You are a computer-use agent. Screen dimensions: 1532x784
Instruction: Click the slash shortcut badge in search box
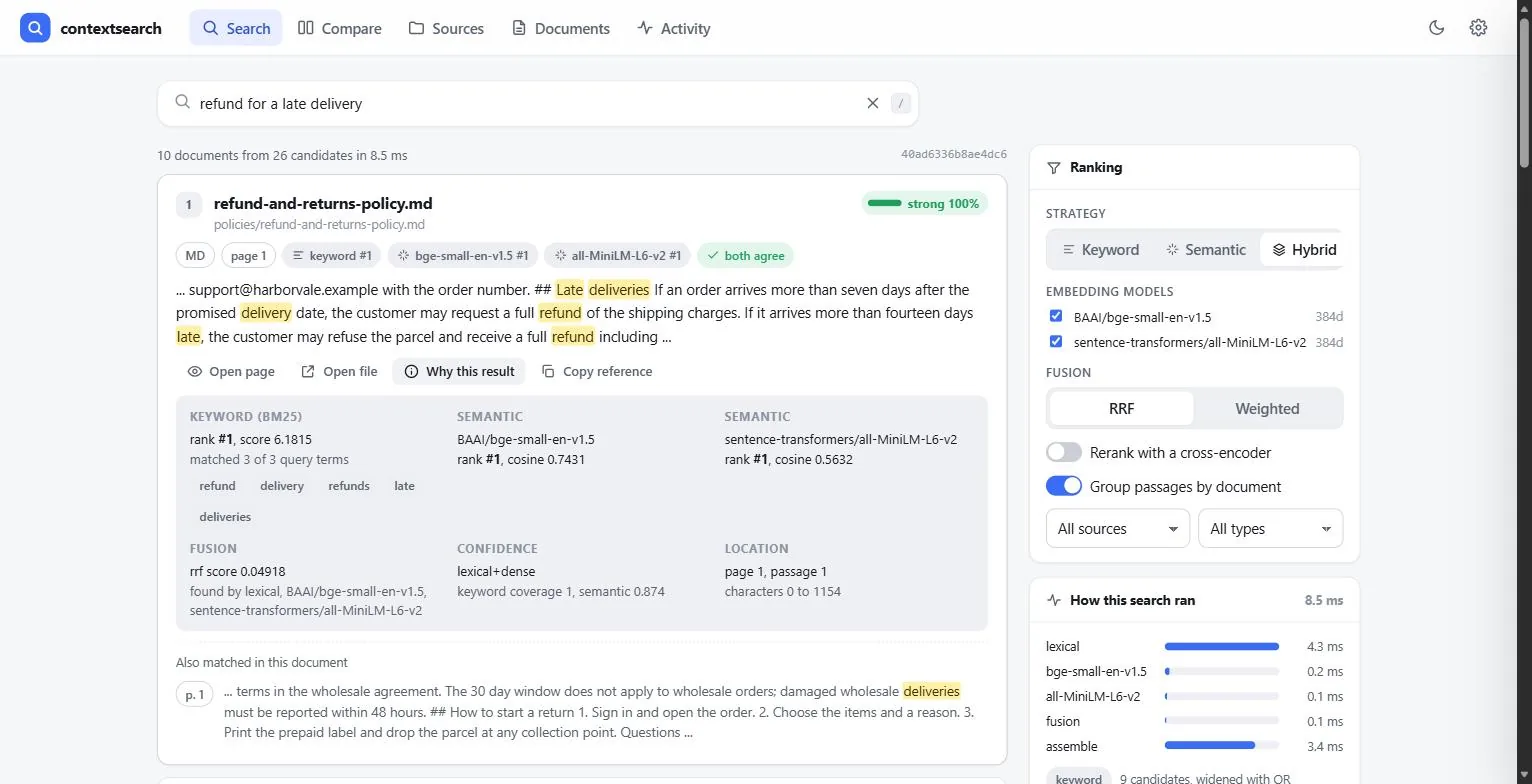coord(901,103)
